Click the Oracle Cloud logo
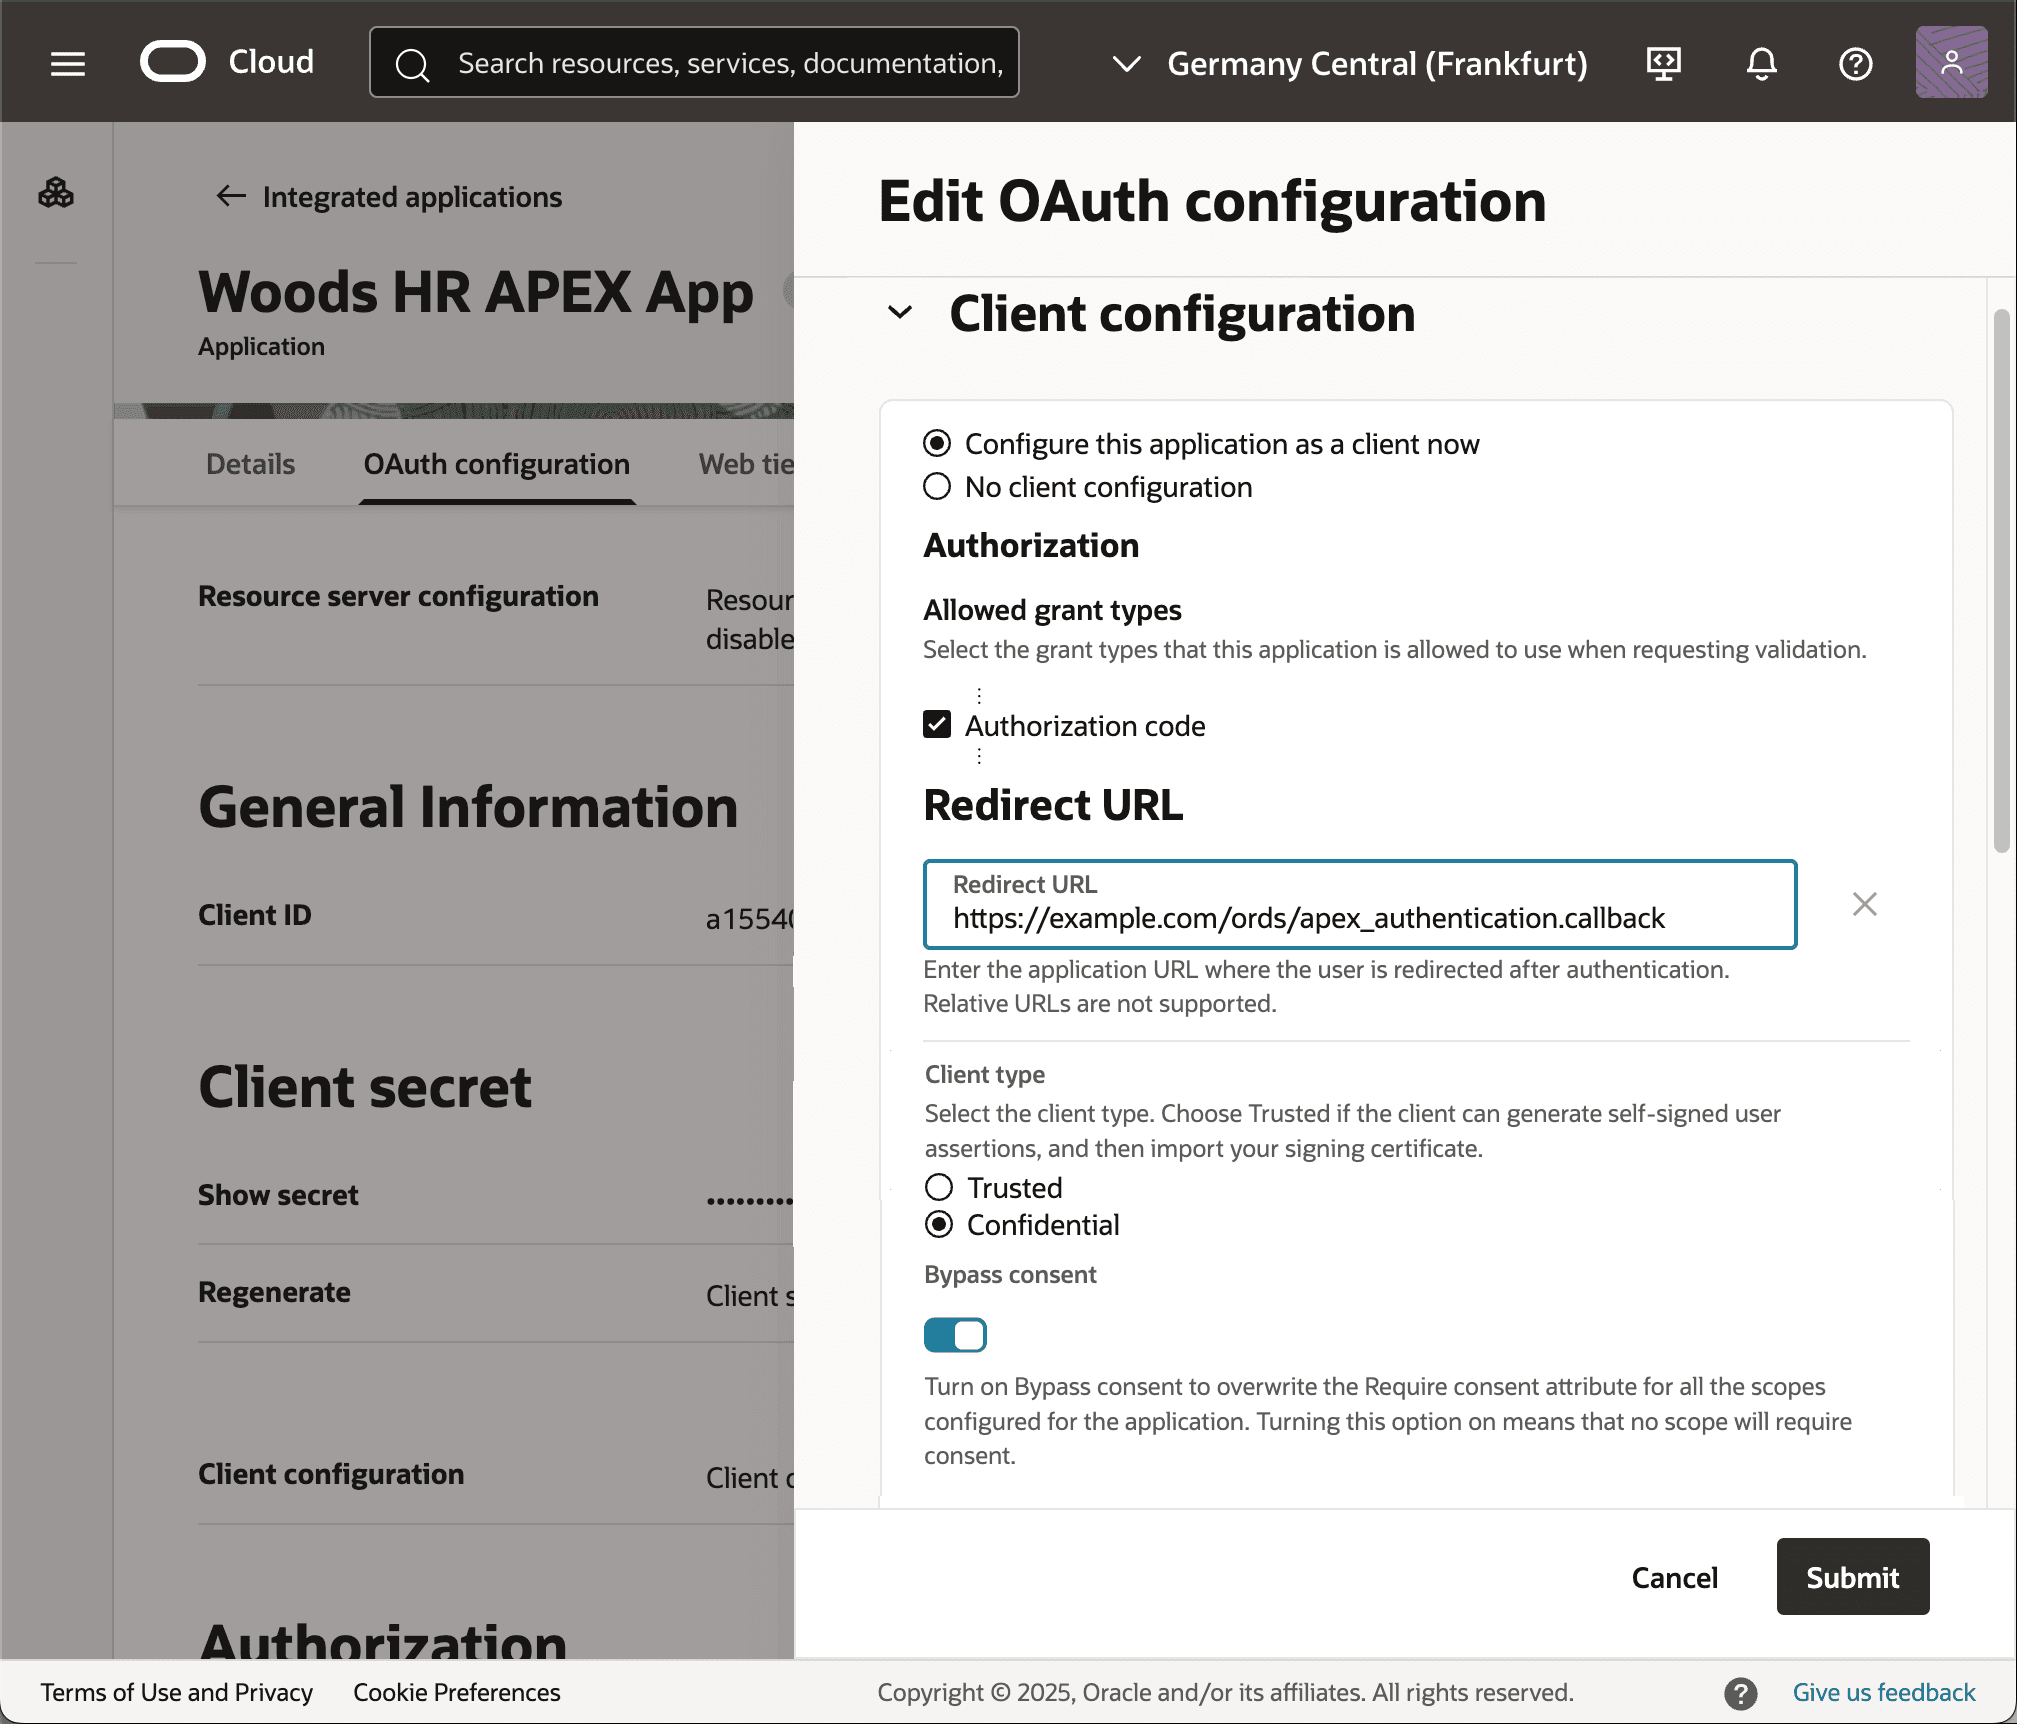This screenshot has width=2017, height=1724. (x=227, y=62)
